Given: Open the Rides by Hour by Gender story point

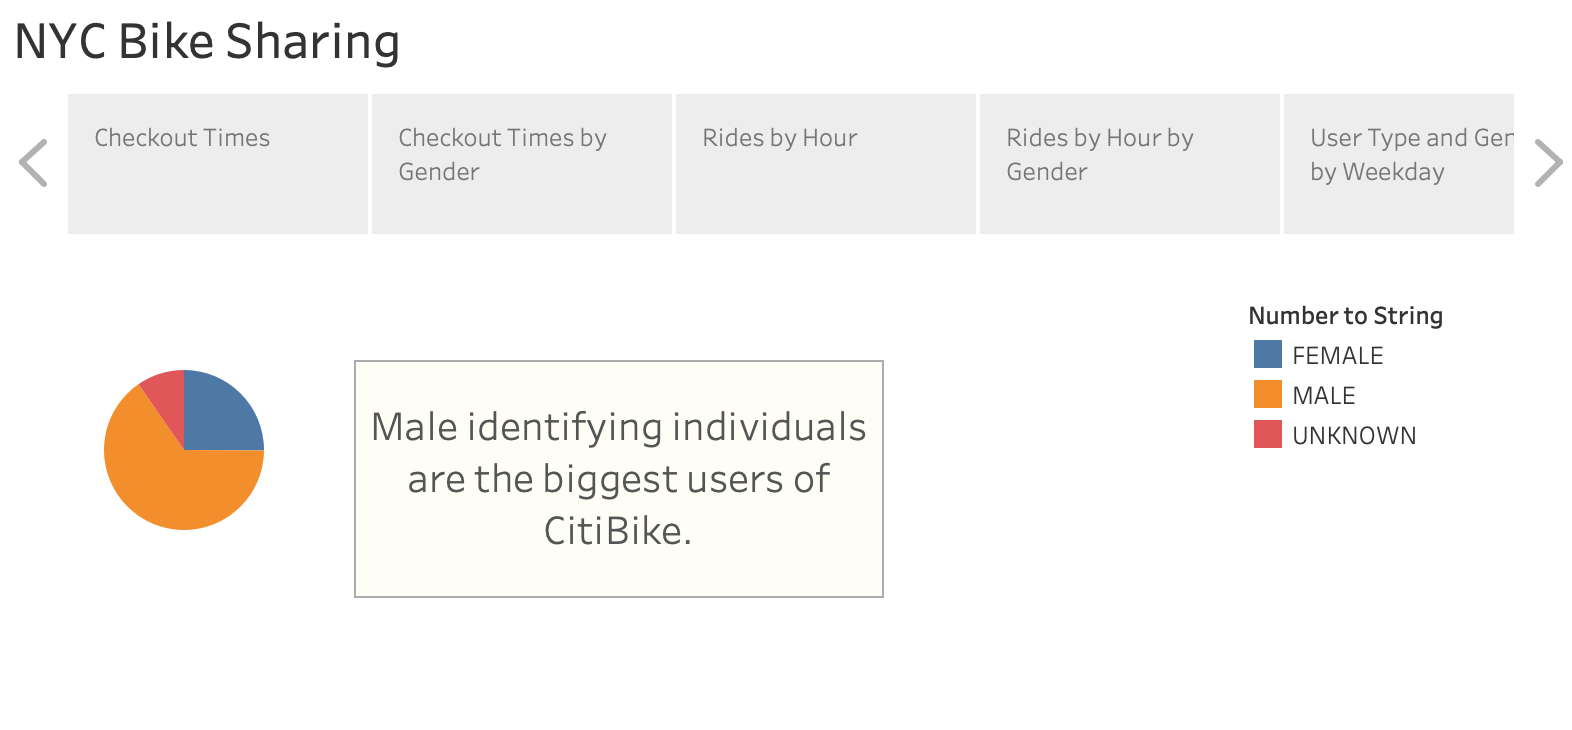Looking at the screenshot, I should point(1128,161).
